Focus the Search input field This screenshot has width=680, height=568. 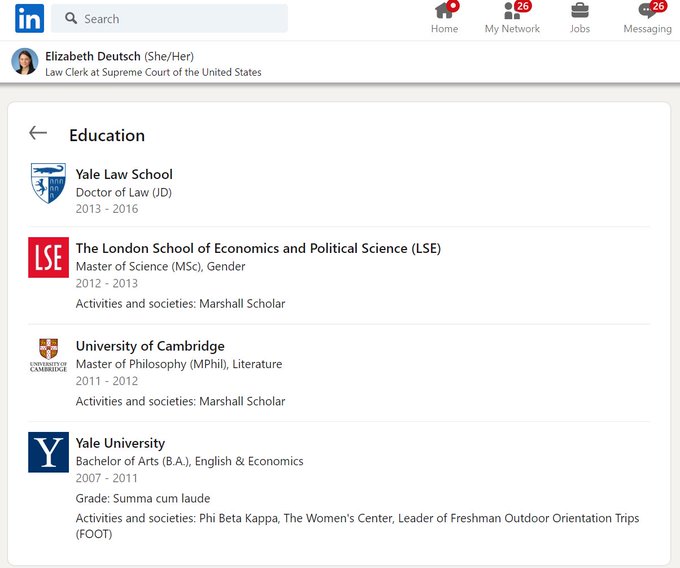click(x=169, y=19)
